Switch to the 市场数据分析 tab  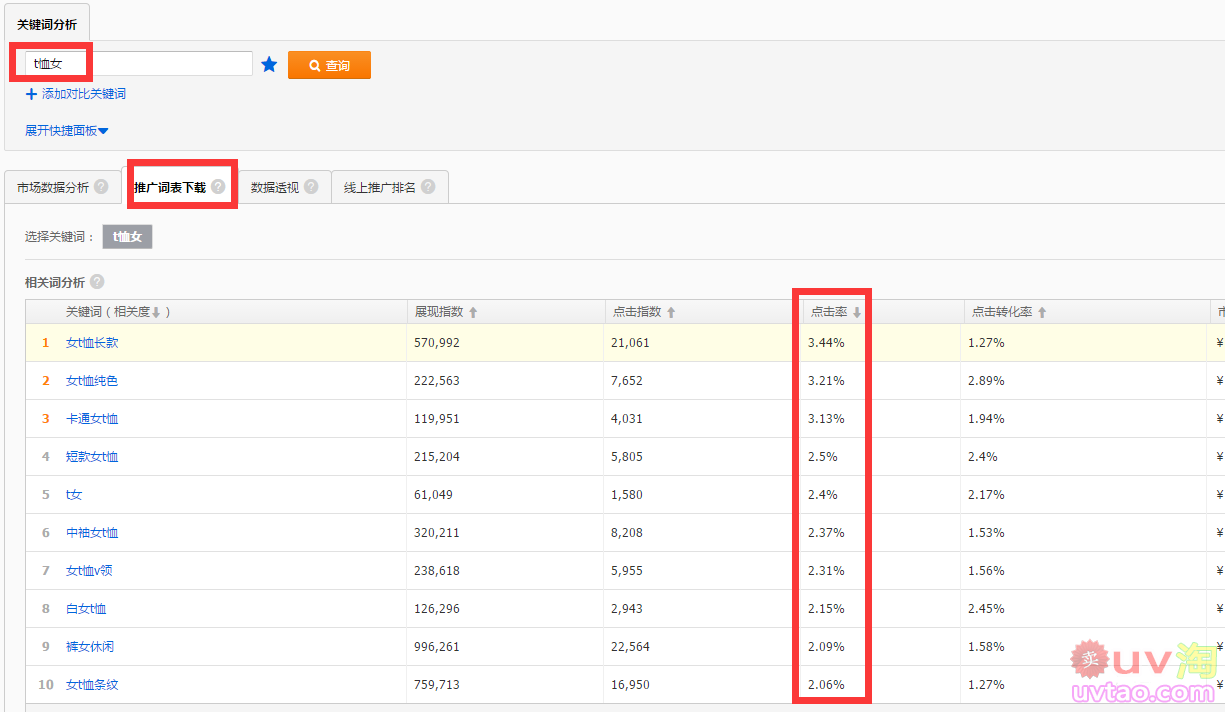point(52,187)
